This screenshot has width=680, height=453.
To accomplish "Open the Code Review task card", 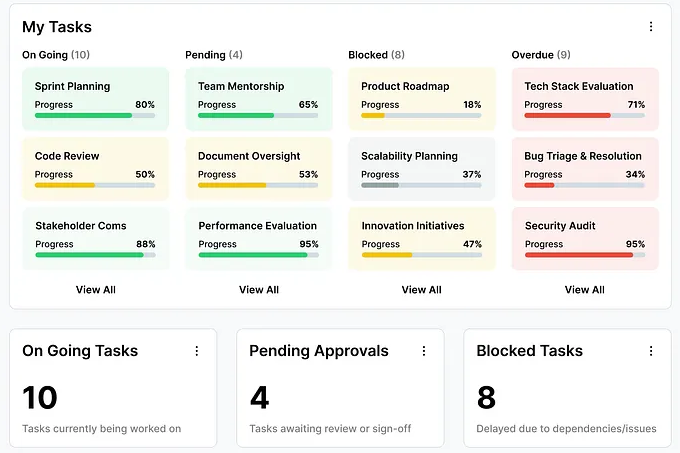I will [x=95, y=168].
